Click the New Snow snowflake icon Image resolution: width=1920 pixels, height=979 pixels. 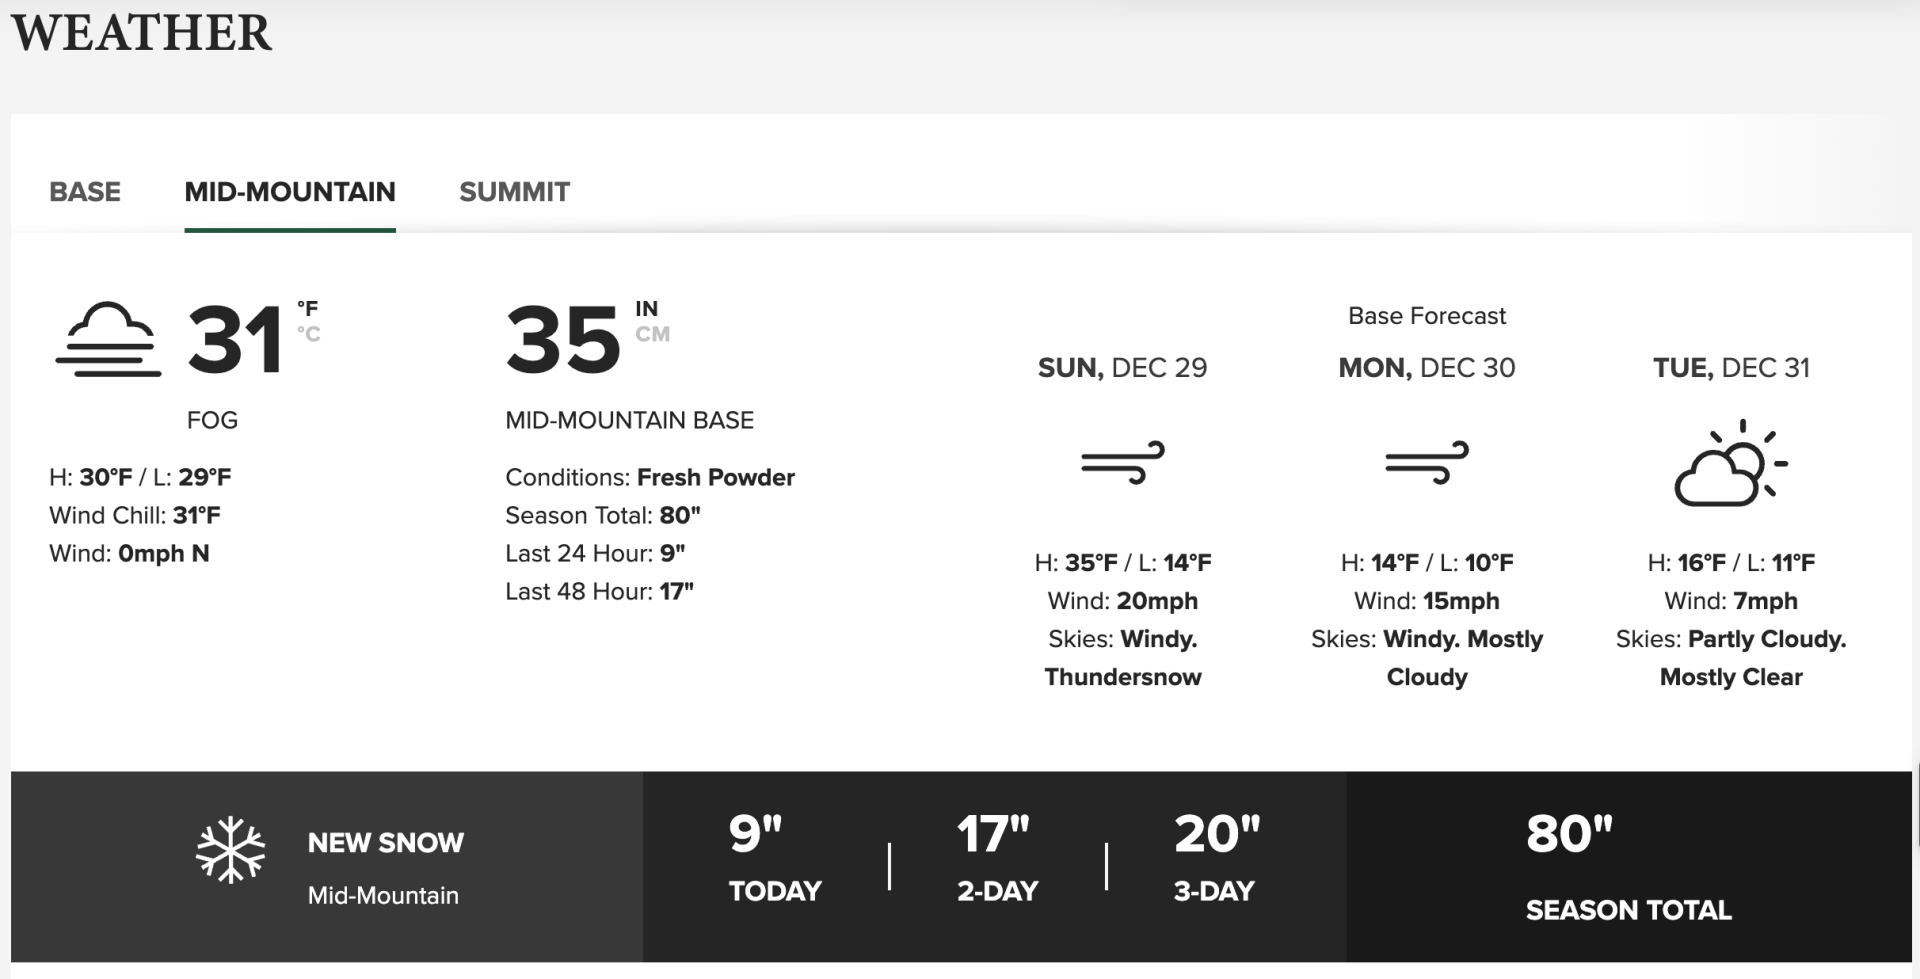[x=231, y=851]
